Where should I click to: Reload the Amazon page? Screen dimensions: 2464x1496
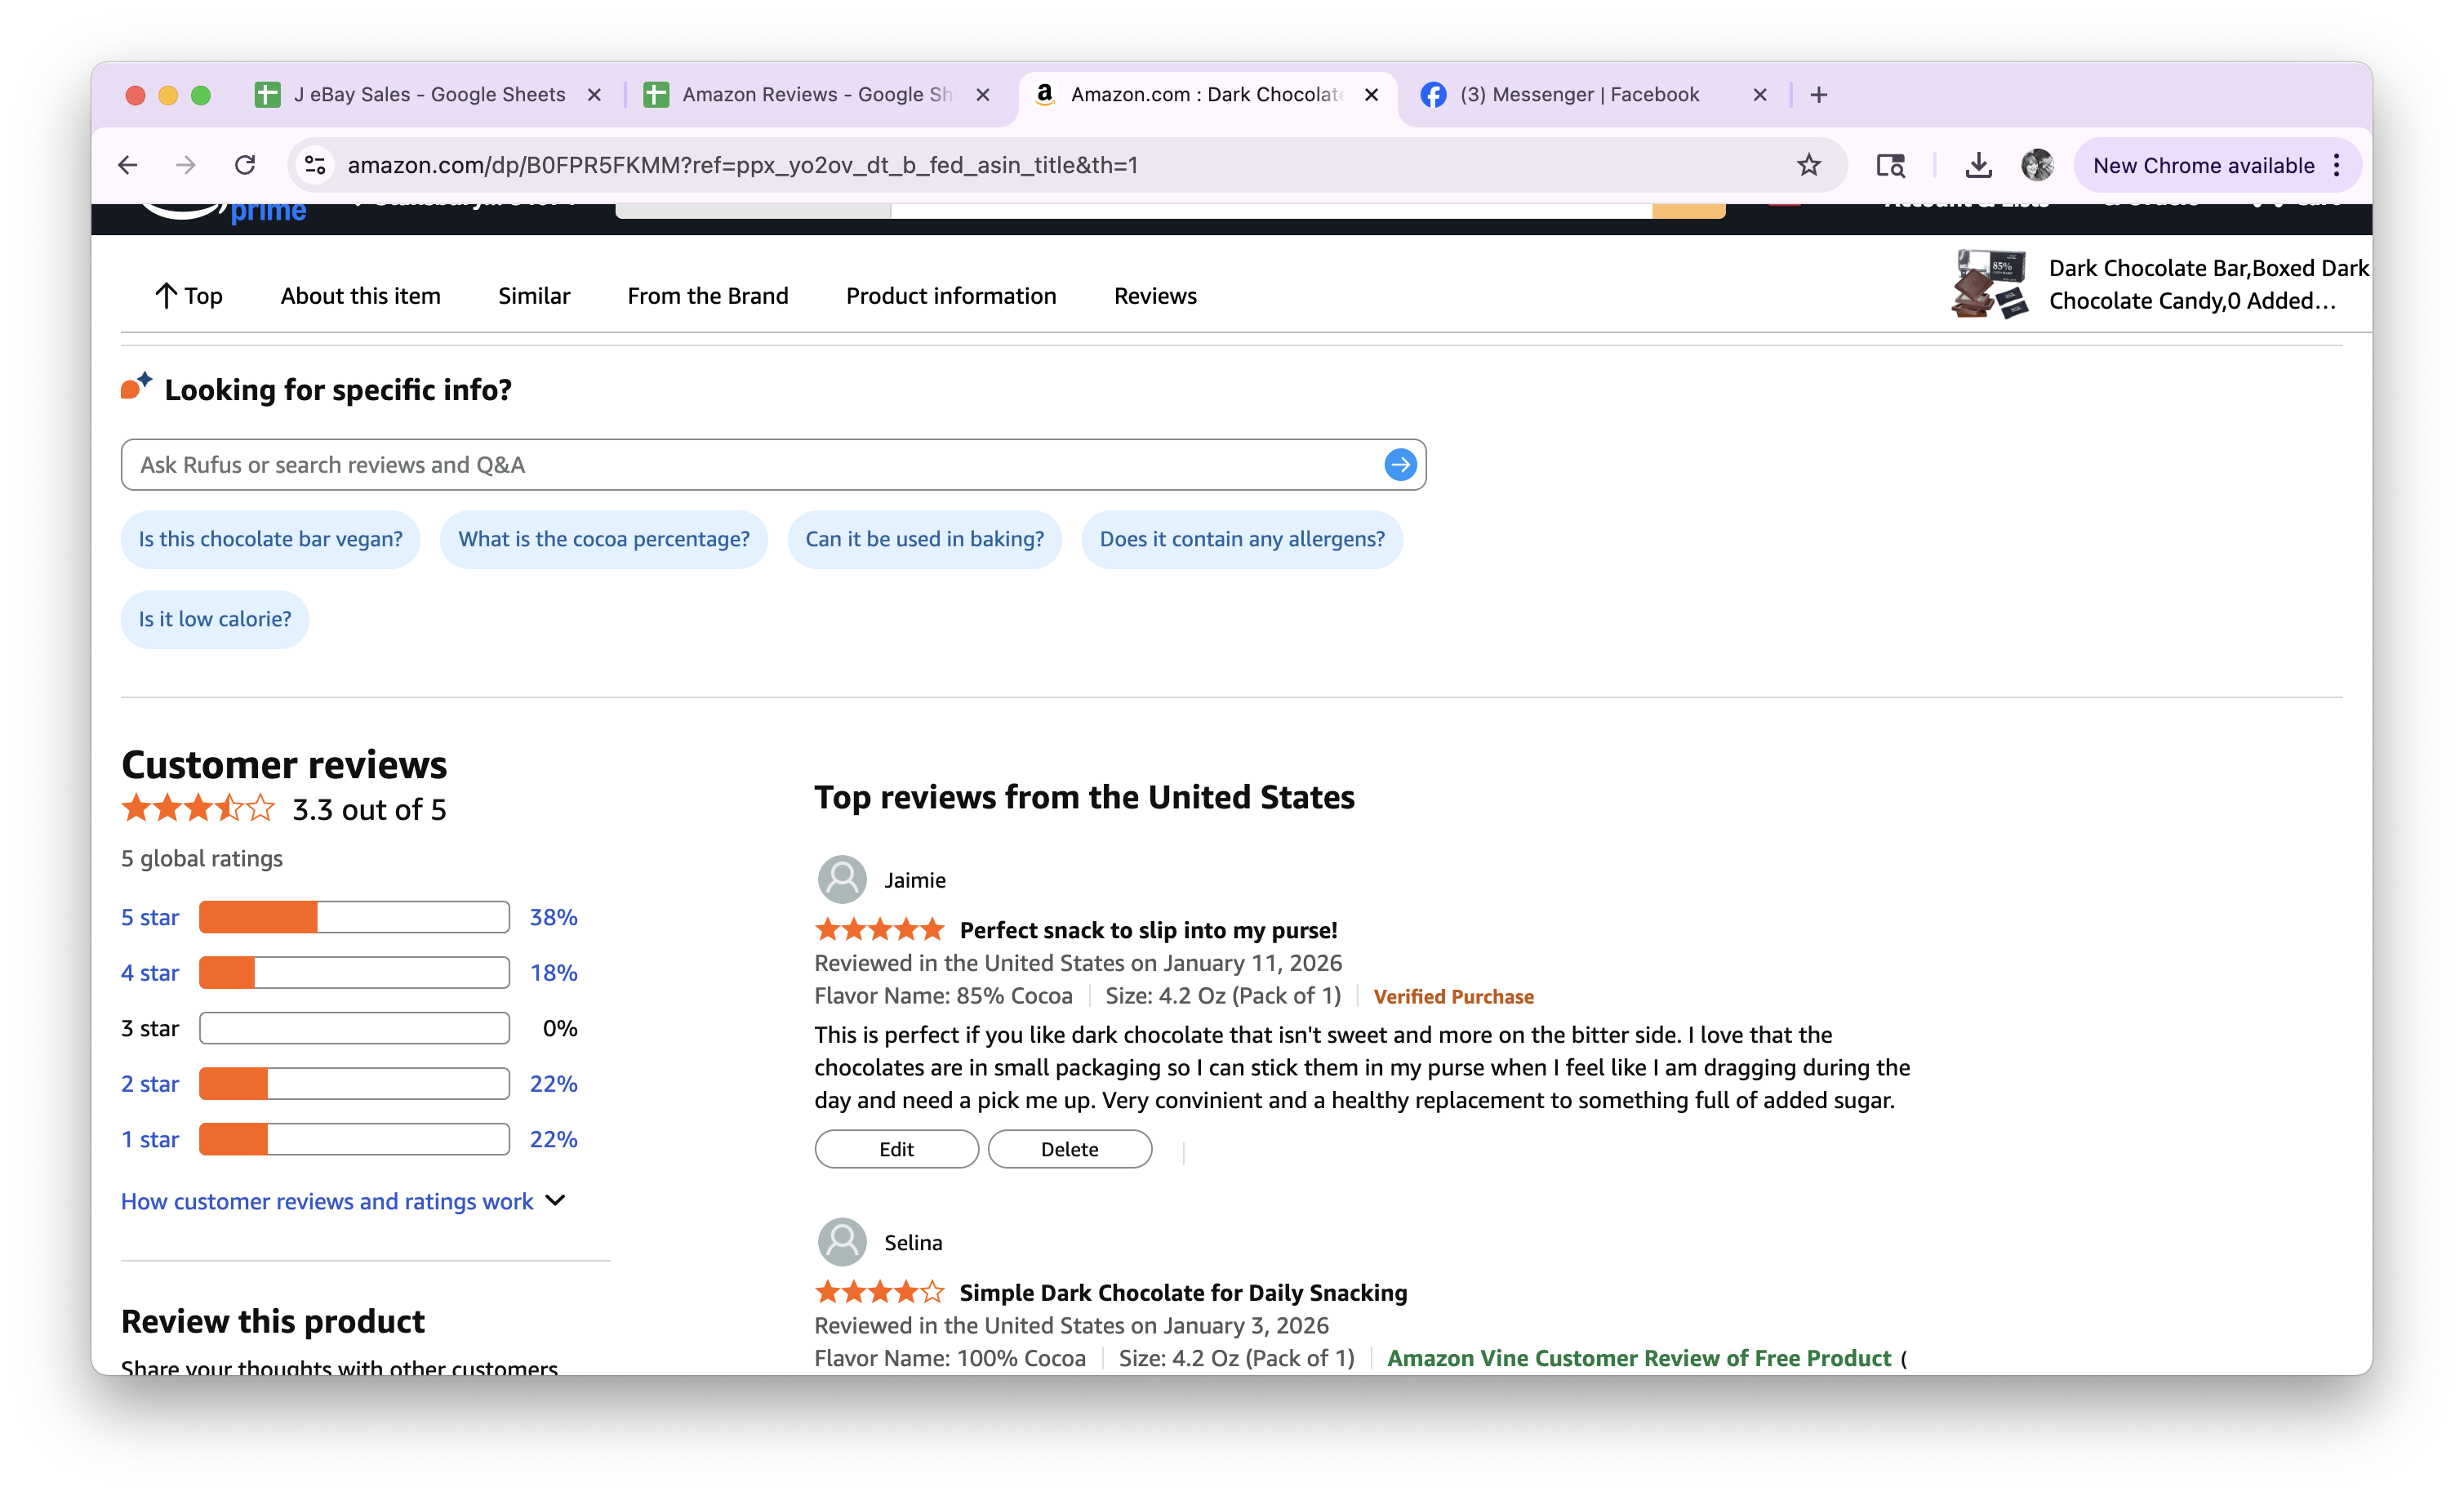pyautogui.click(x=245, y=165)
